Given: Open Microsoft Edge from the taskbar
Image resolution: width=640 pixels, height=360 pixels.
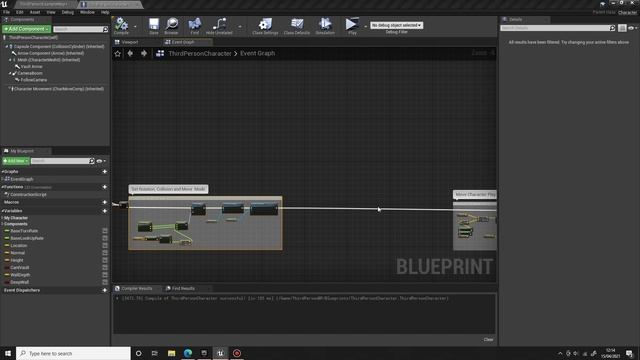Looking at the screenshot, I should coord(188,353).
